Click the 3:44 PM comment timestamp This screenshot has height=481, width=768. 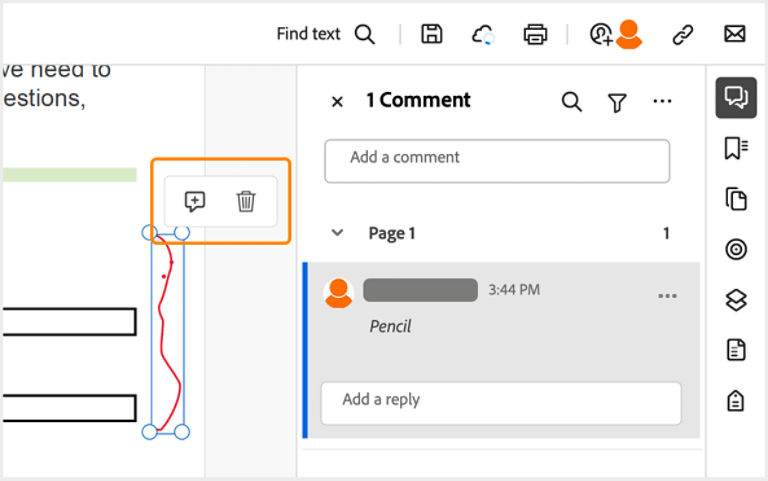tap(514, 289)
